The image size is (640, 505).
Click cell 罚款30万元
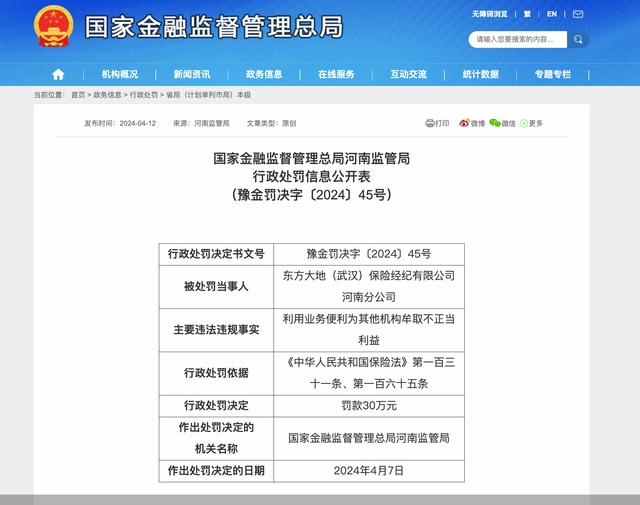coord(369,406)
